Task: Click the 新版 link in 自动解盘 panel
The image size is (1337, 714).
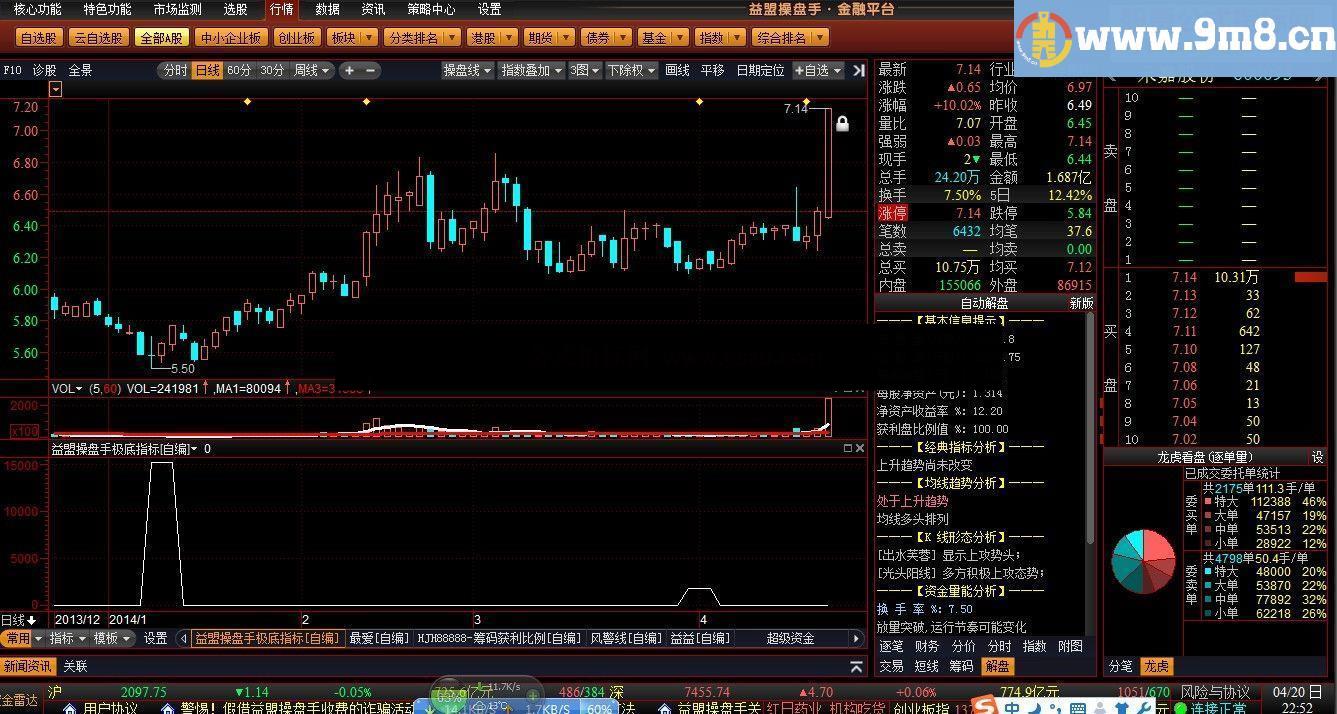Action: pos(1081,303)
